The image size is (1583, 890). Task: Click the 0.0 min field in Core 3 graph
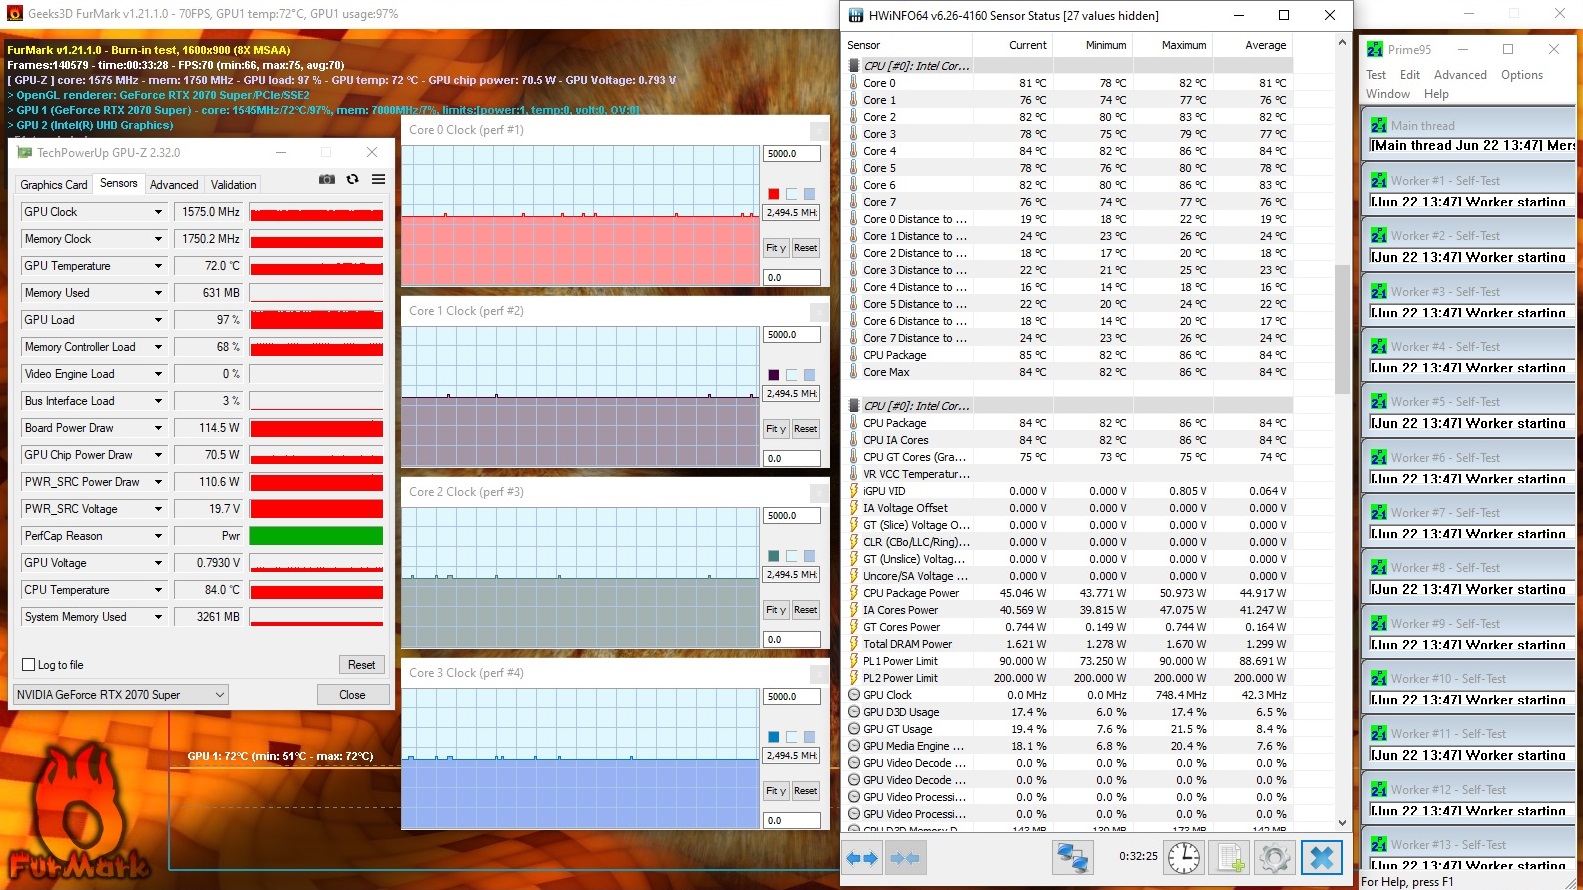click(792, 821)
